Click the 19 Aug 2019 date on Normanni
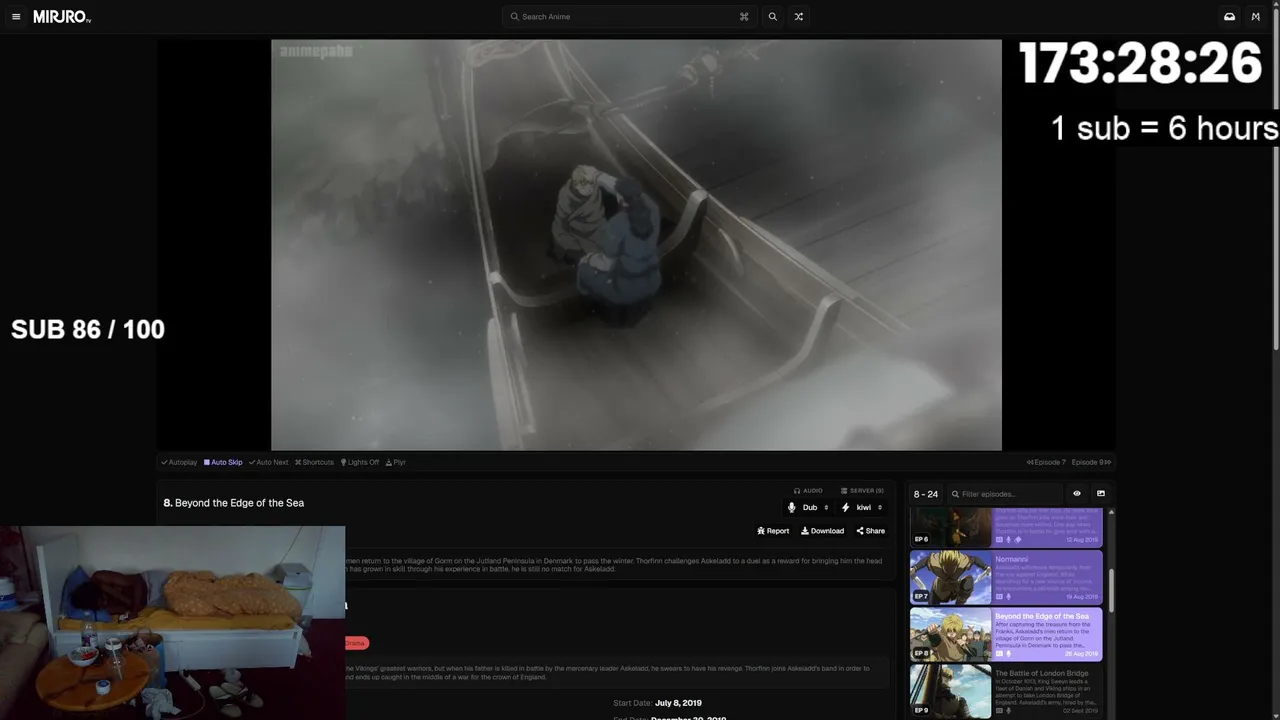 pyautogui.click(x=1081, y=596)
